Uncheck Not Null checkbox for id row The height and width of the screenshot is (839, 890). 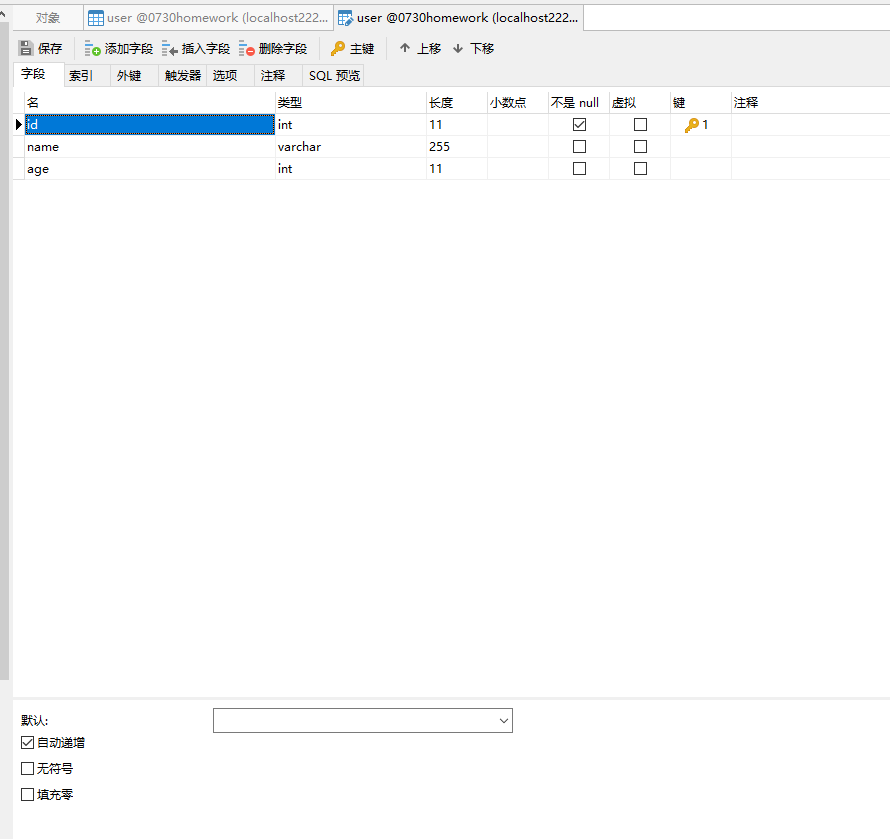[x=579, y=124]
